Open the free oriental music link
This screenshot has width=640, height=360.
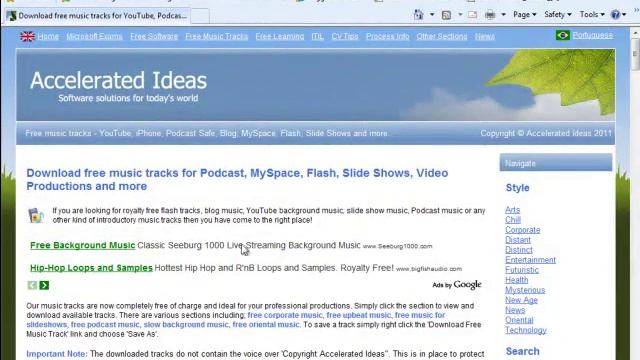tap(266, 324)
